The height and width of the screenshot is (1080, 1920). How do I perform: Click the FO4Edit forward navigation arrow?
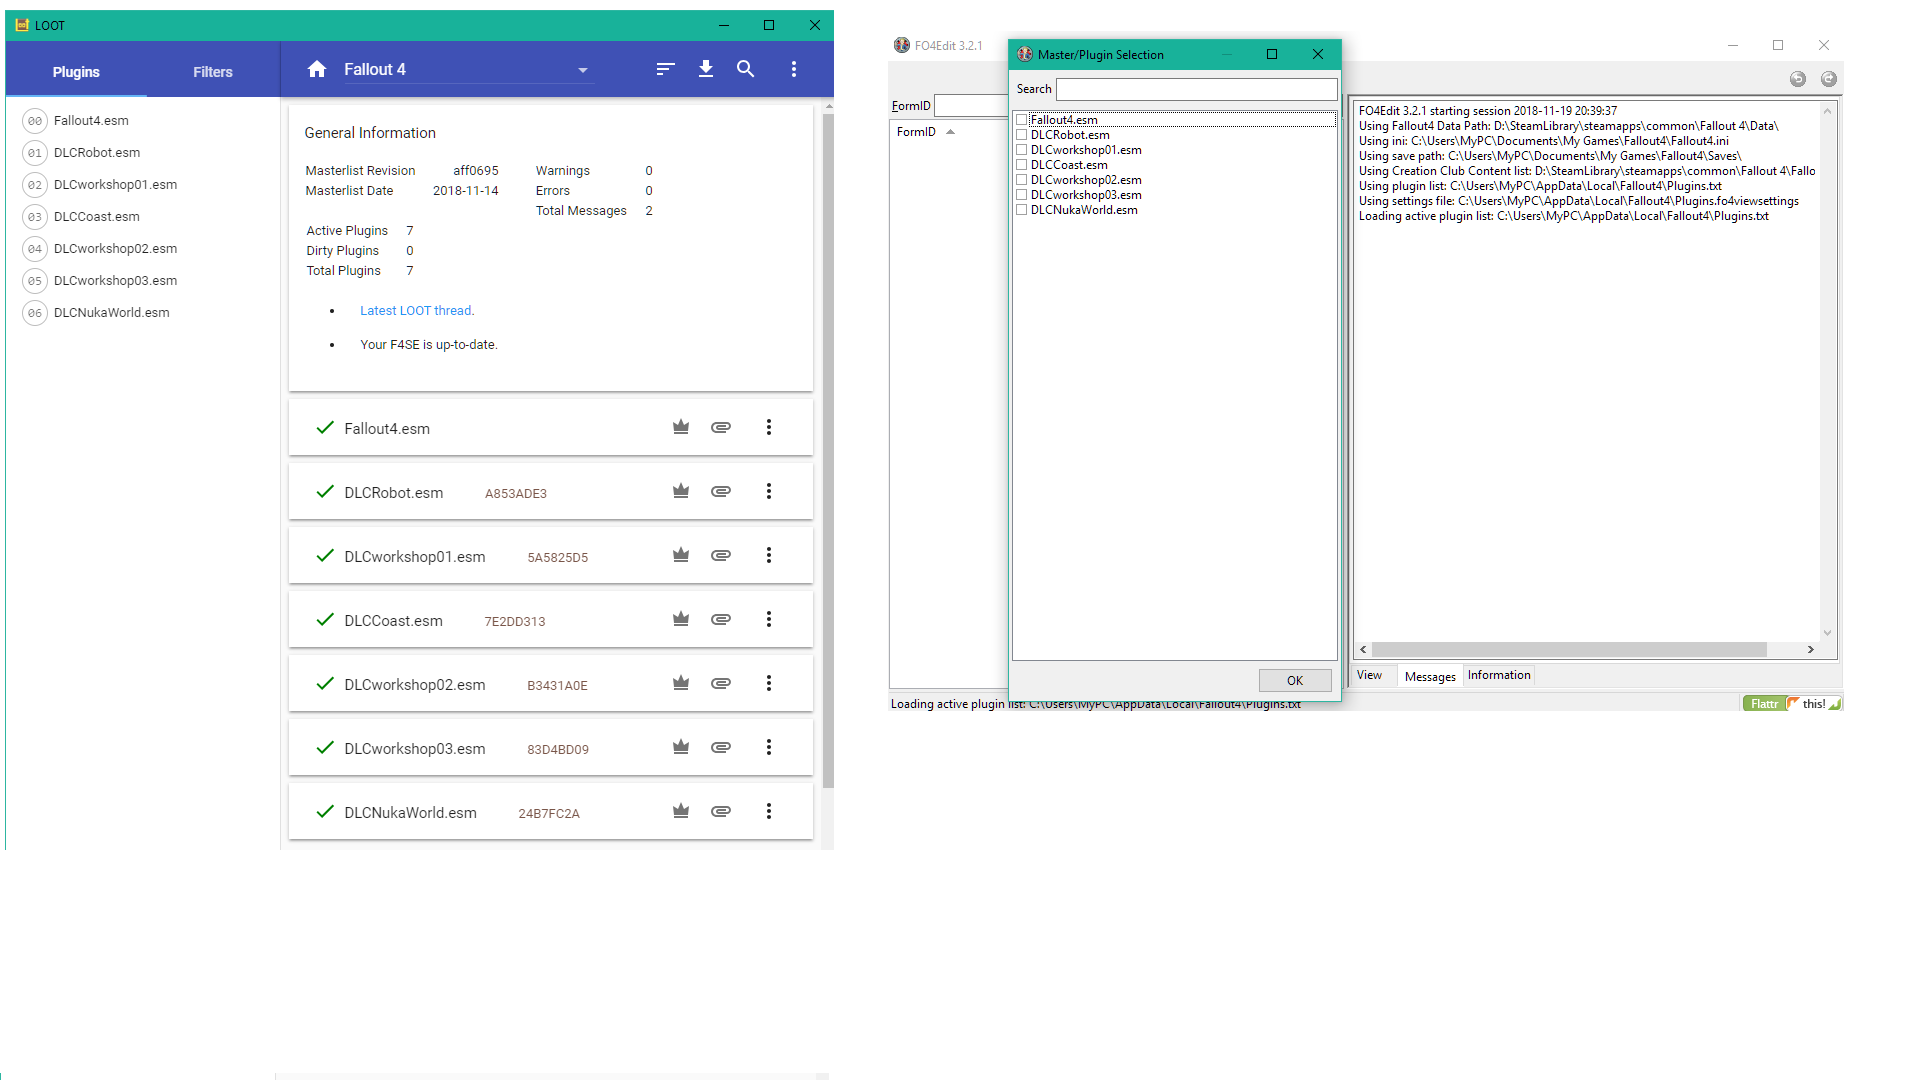(x=1829, y=79)
